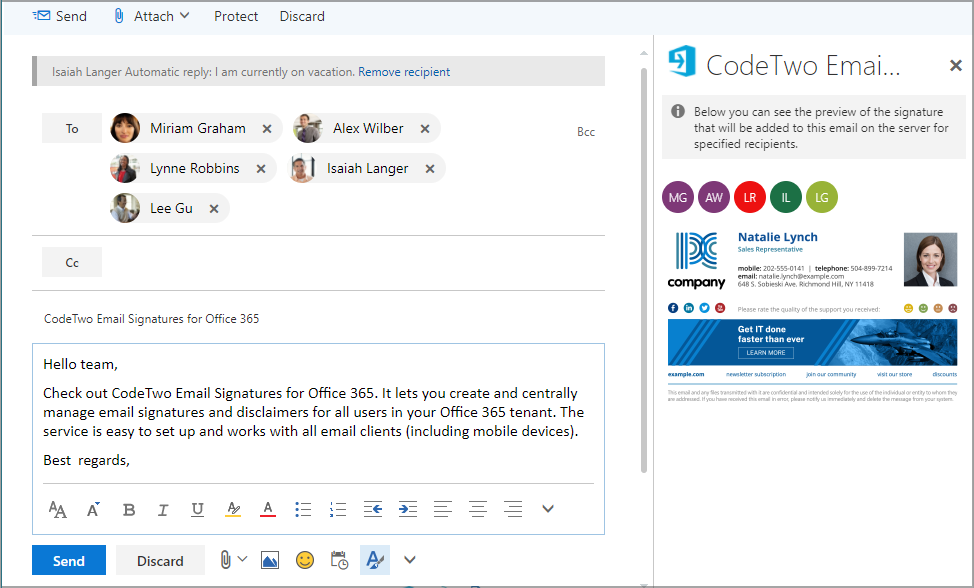Viewport: 974px width, 588px height.
Task: Click the LinkedIn icon in signature
Action: [x=689, y=308]
